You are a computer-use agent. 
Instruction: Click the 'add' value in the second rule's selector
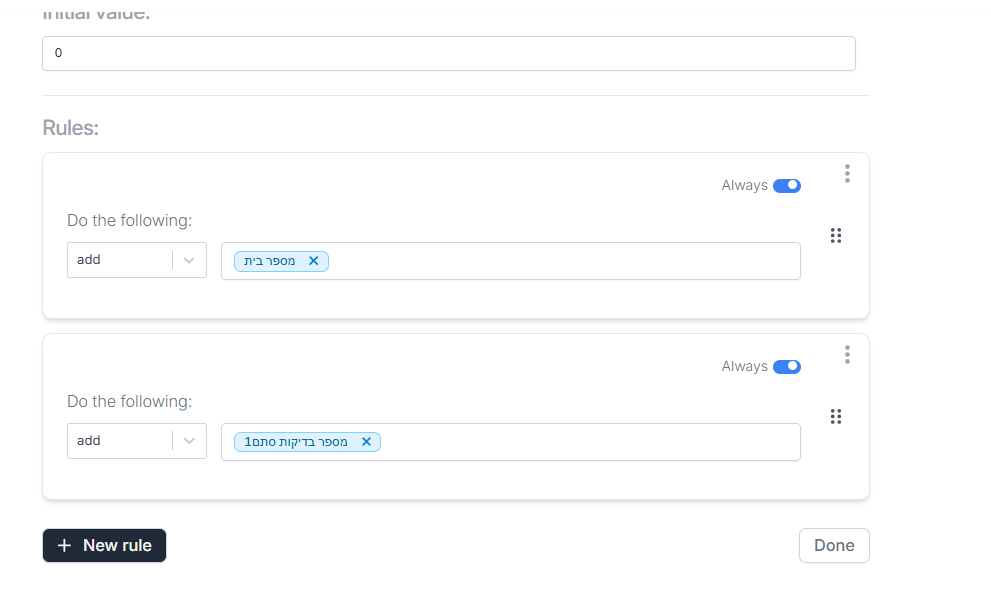(90, 441)
